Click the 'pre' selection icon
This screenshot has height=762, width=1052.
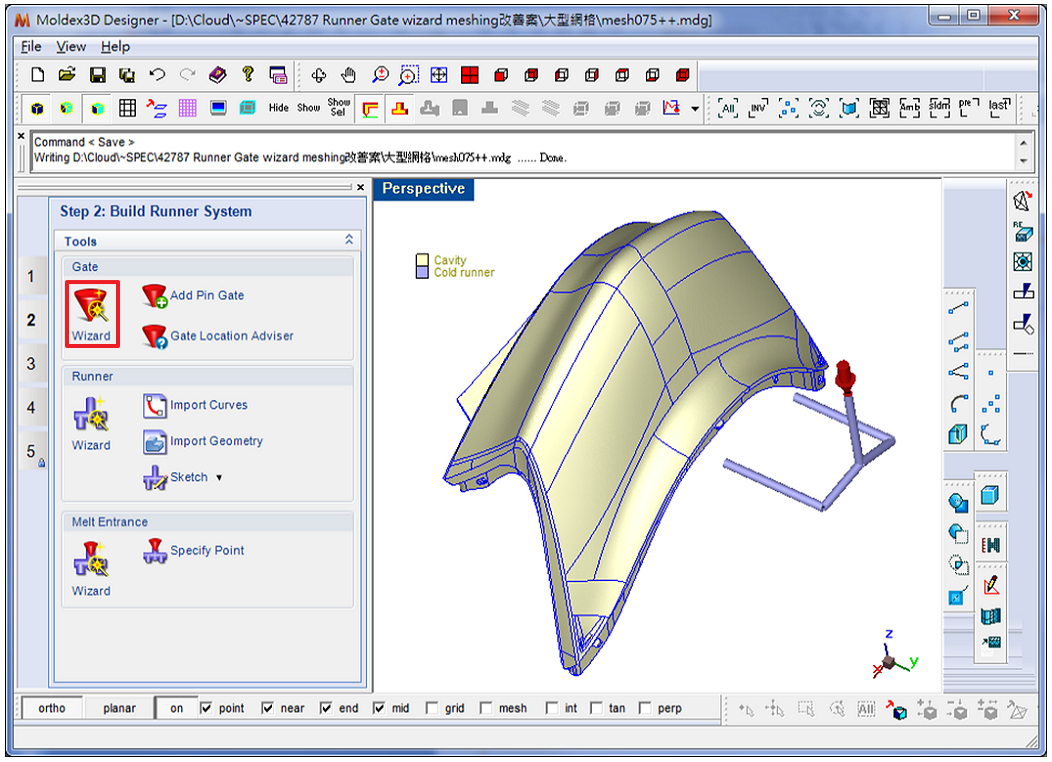(x=968, y=107)
